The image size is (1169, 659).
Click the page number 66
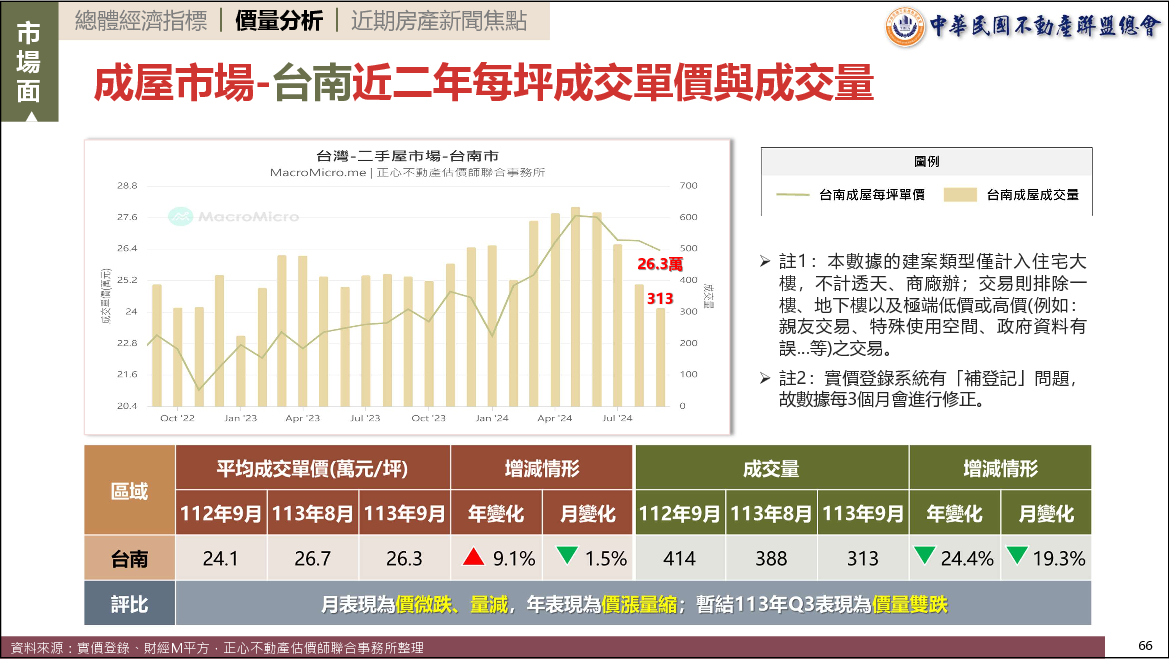[x=1145, y=645]
